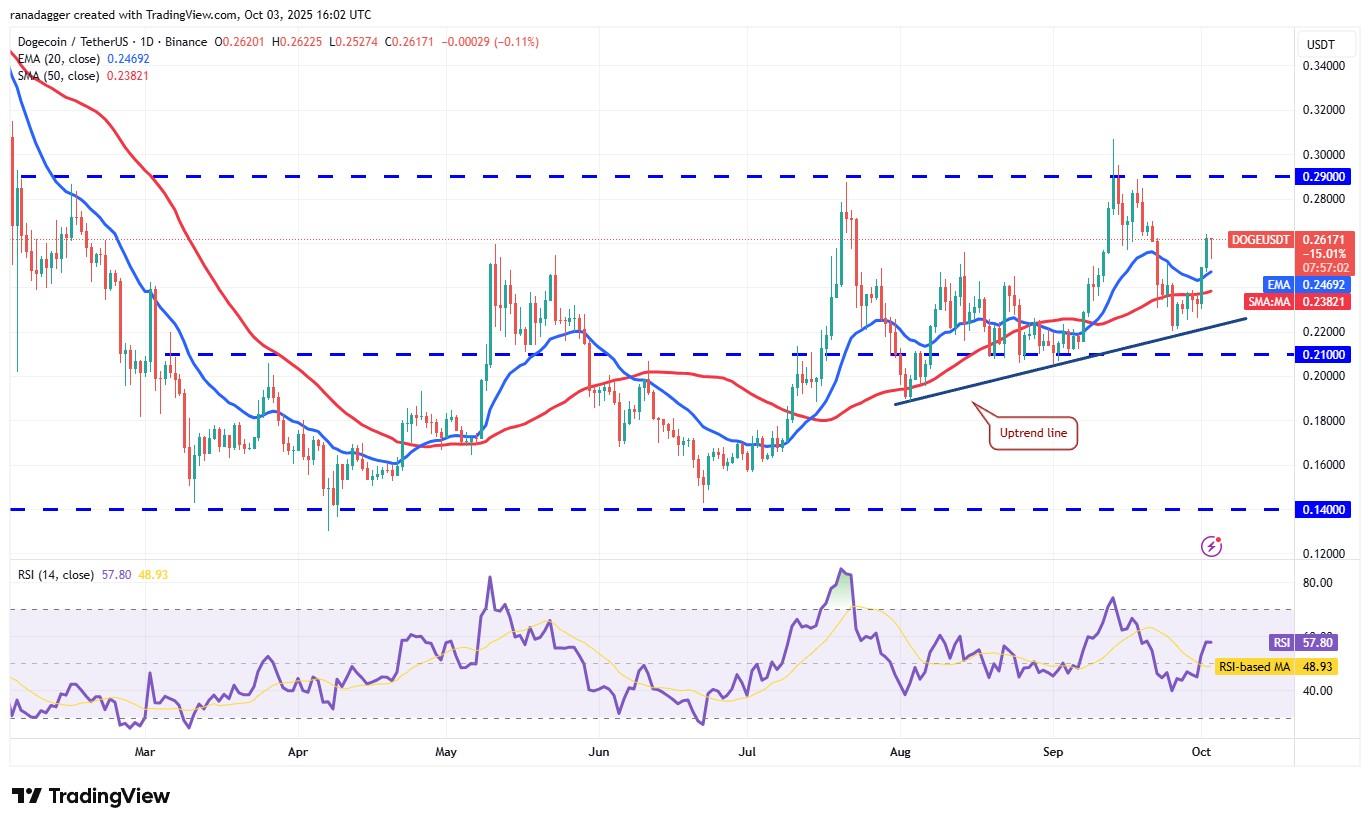The image size is (1370, 826).
Task: Select the USDT currency label top right
Action: [1319, 44]
